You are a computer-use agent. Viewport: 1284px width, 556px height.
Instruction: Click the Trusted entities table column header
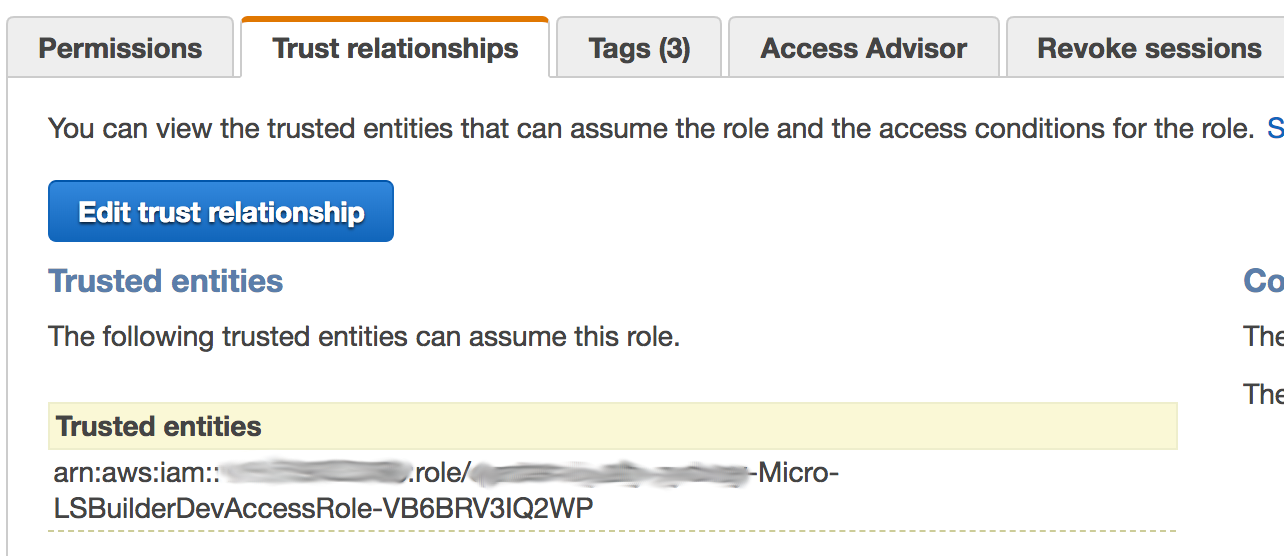159,426
